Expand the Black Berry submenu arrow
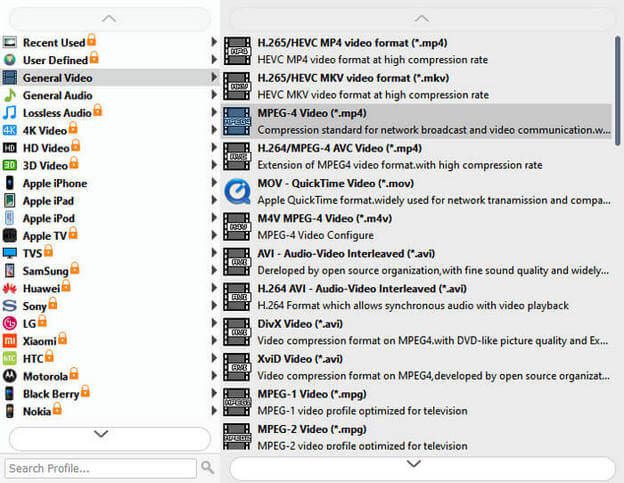 click(x=214, y=393)
